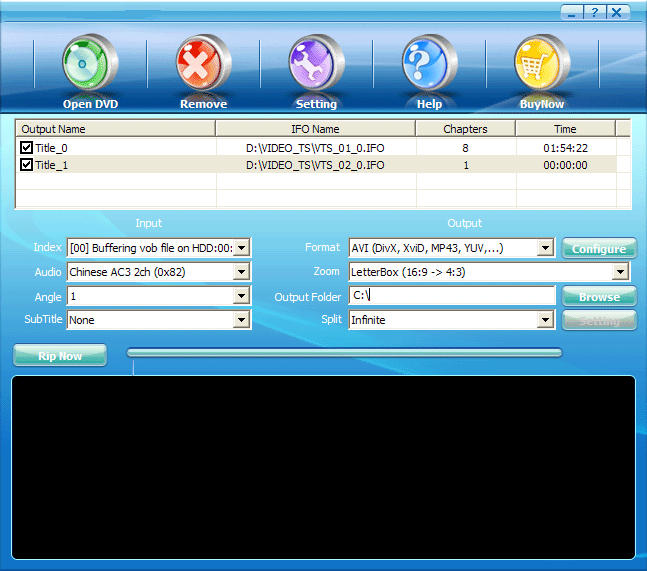
Task: Toggle the Title_1 checkbox
Action: pos(26,165)
